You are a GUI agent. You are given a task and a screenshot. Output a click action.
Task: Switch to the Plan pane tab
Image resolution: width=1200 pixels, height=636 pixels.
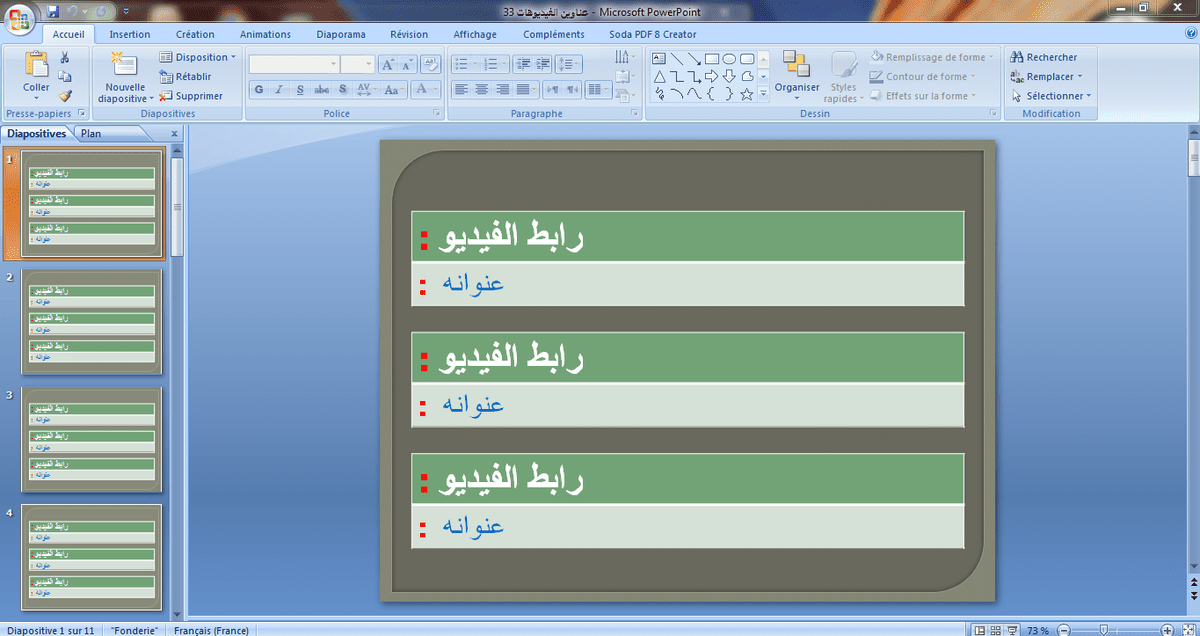point(91,133)
